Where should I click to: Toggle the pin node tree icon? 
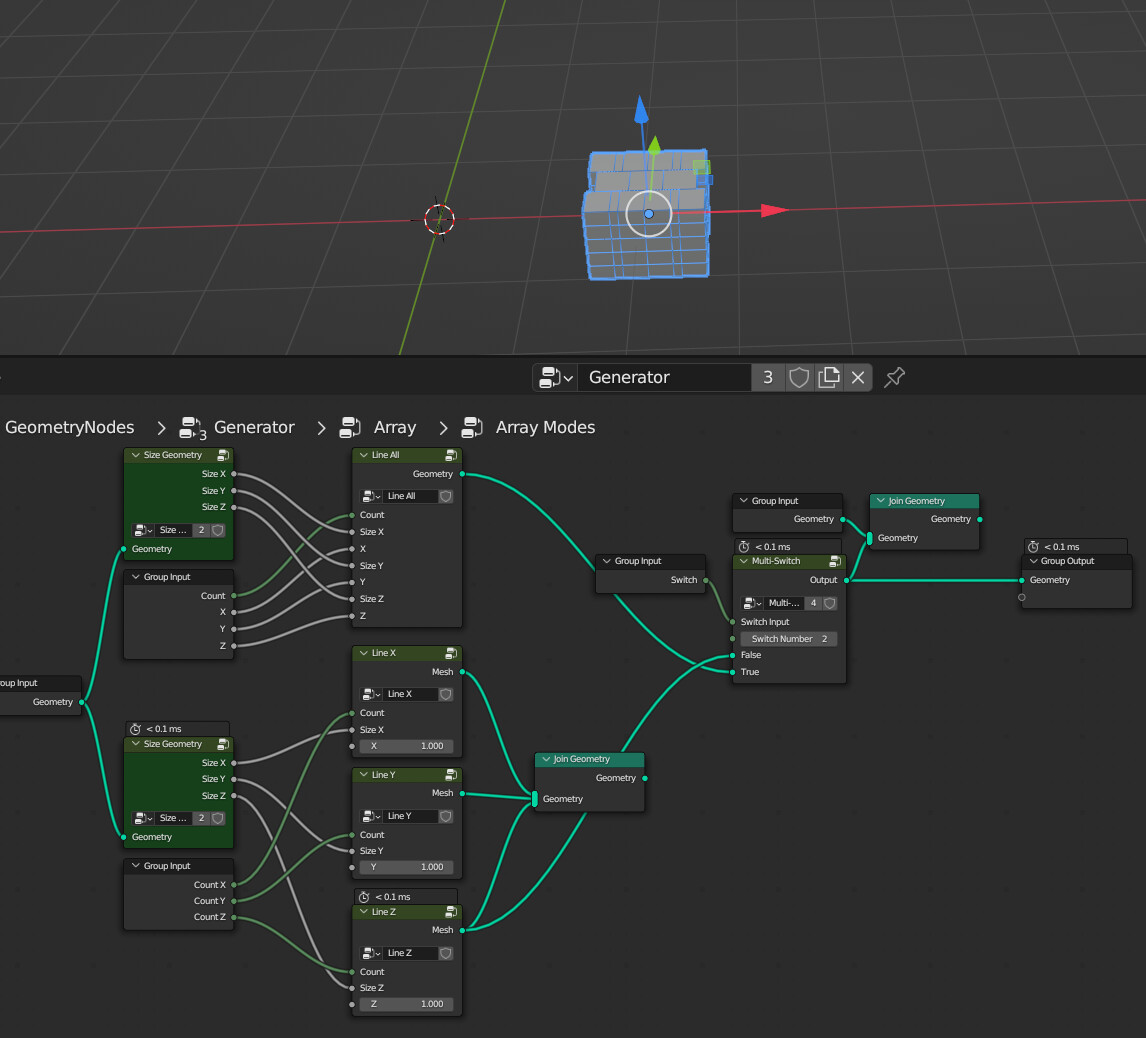(x=895, y=377)
